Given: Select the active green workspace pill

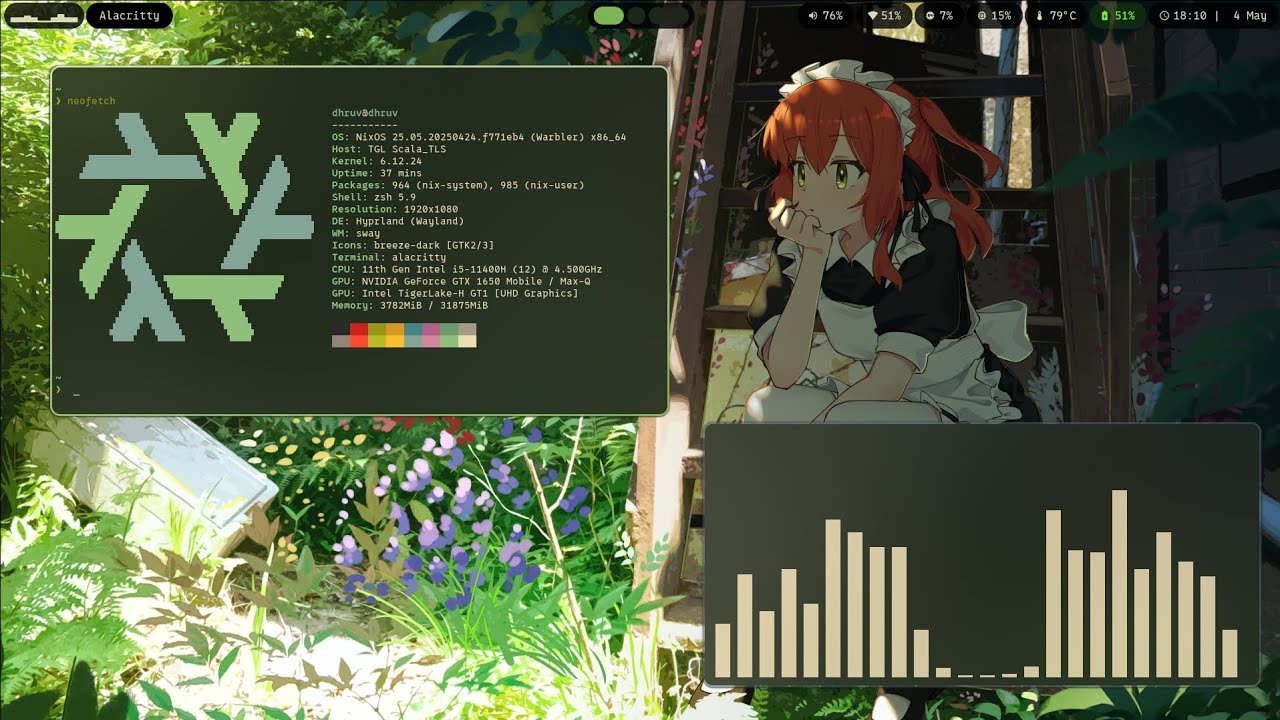Looking at the screenshot, I should 608,16.
